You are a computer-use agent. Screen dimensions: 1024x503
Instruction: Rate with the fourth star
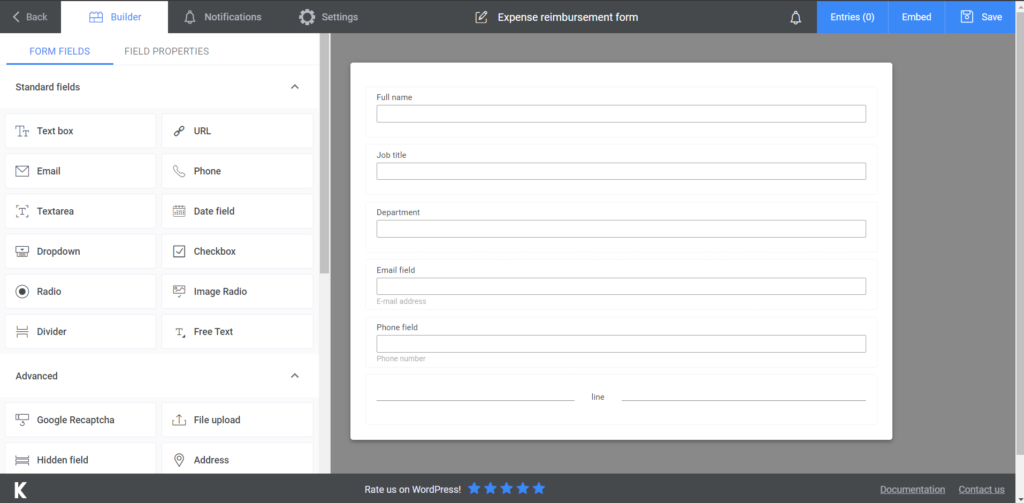[x=522, y=489]
